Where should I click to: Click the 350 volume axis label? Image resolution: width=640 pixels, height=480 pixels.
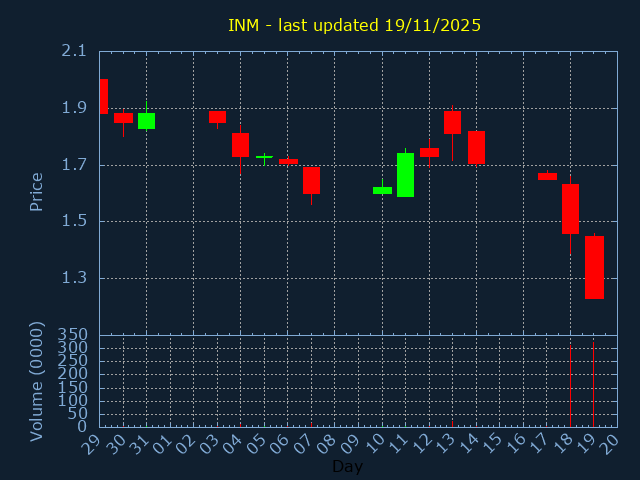[x=73, y=335]
